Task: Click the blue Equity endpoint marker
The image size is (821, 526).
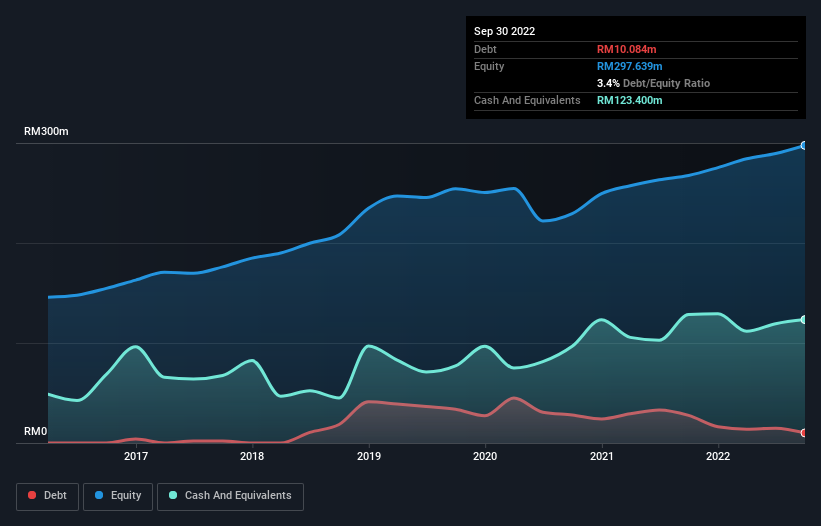Action: (x=804, y=145)
